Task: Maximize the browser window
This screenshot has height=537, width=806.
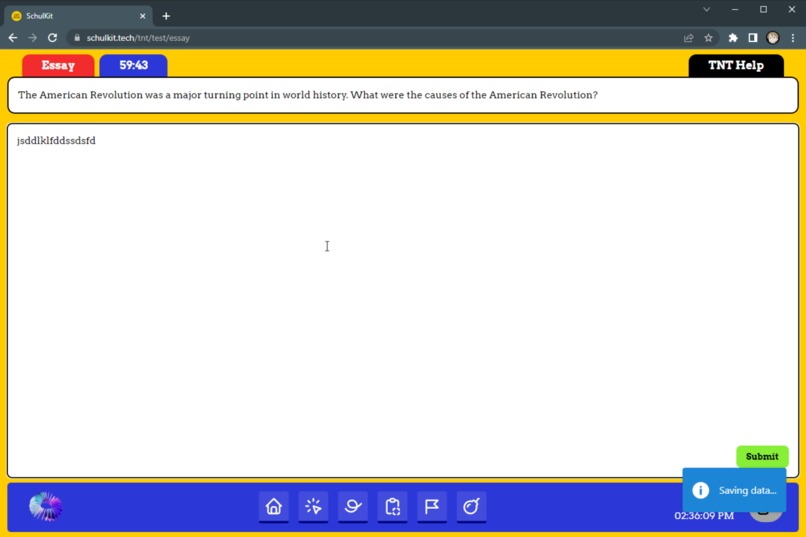Action: tap(763, 9)
